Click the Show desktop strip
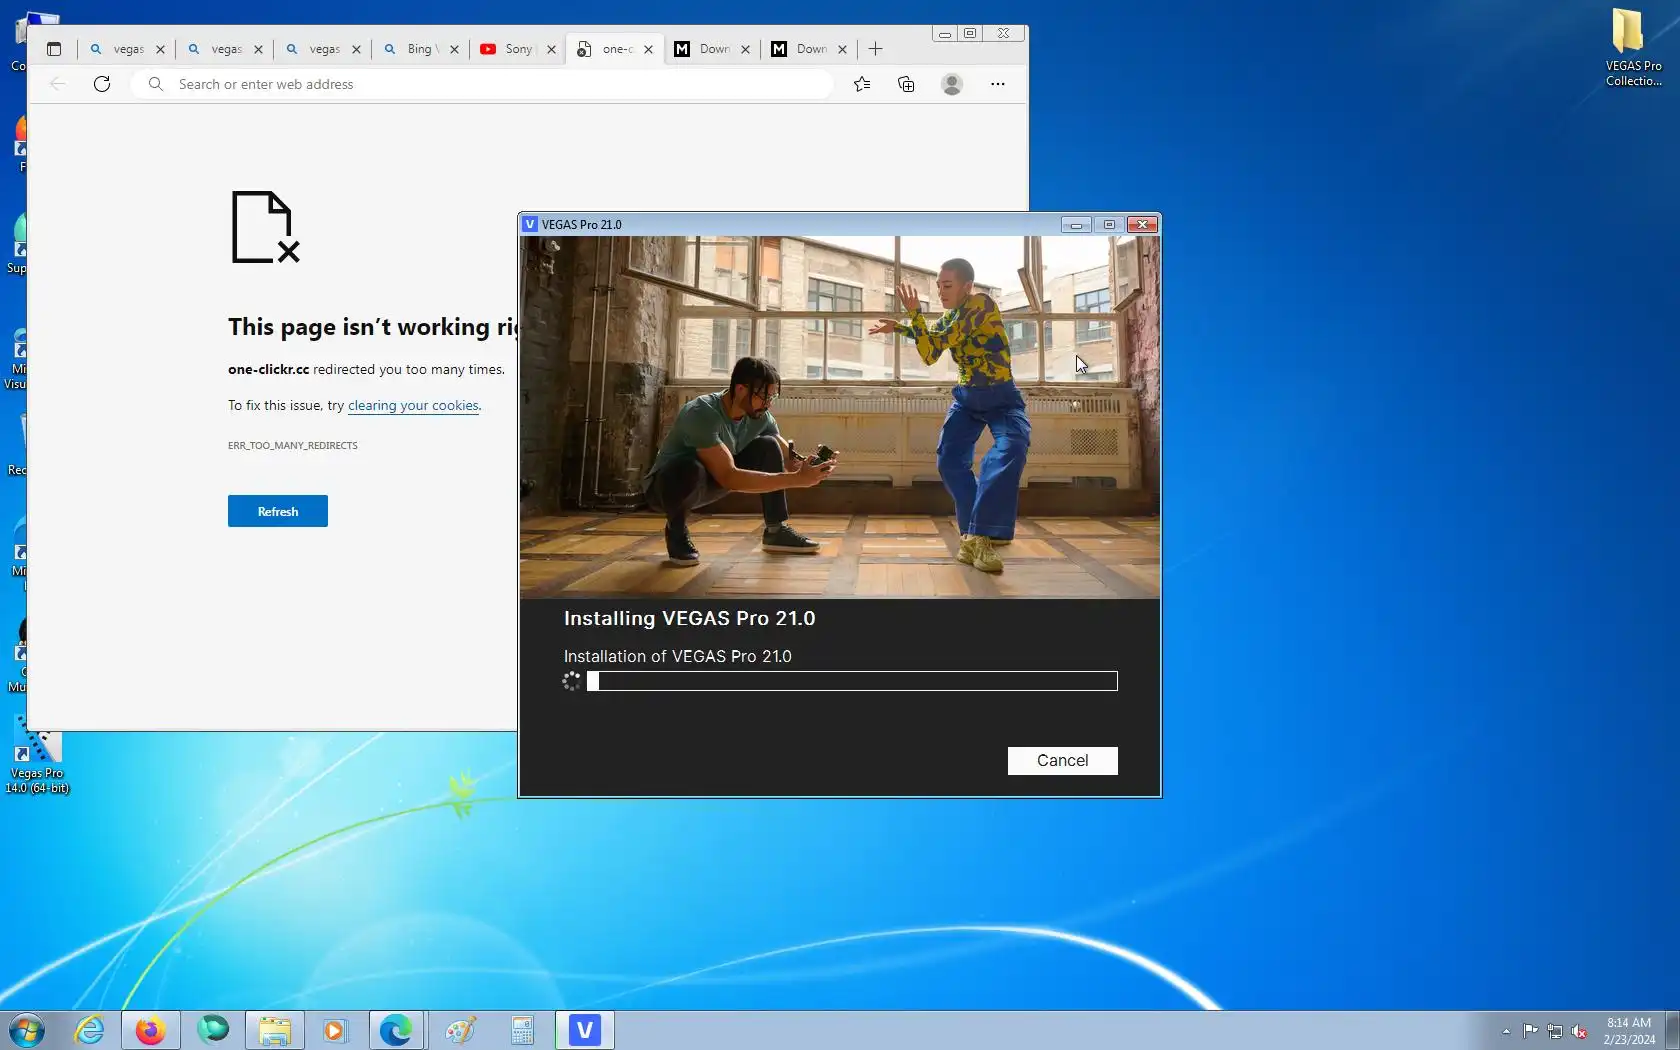This screenshot has width=1680, height=1050. coord(1672,1031)
